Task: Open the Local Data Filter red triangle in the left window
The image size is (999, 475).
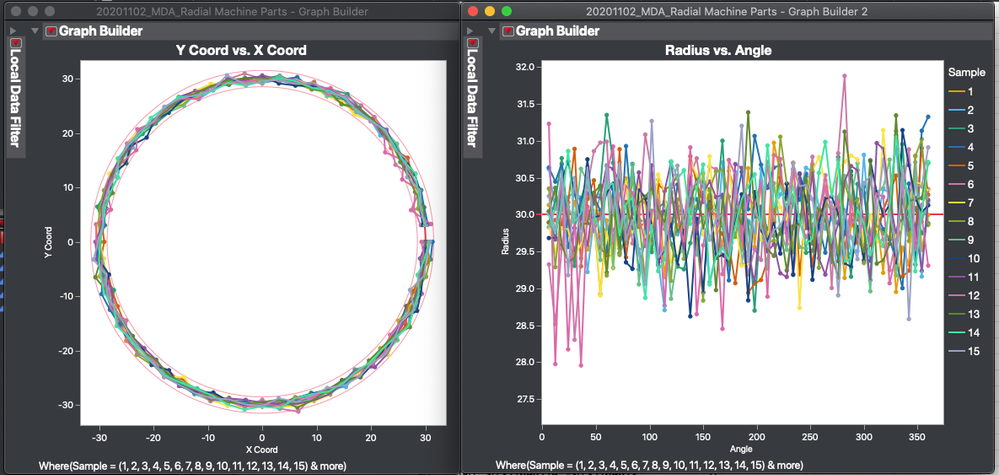Action: point(17,43)
